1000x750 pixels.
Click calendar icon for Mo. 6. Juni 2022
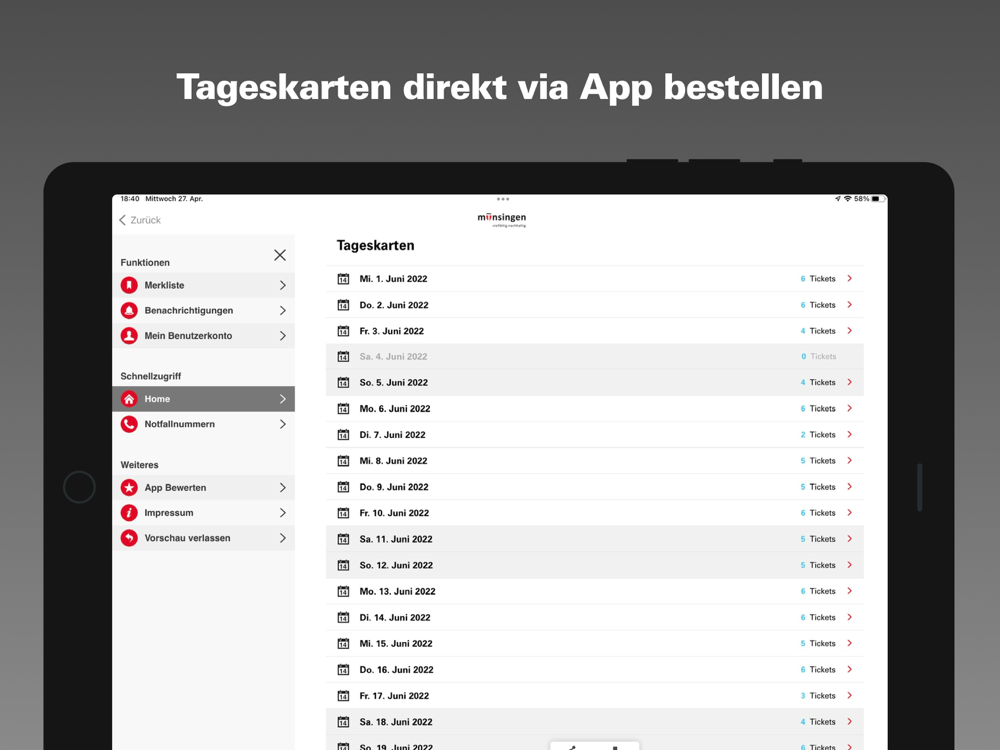(x=343, y=409)
